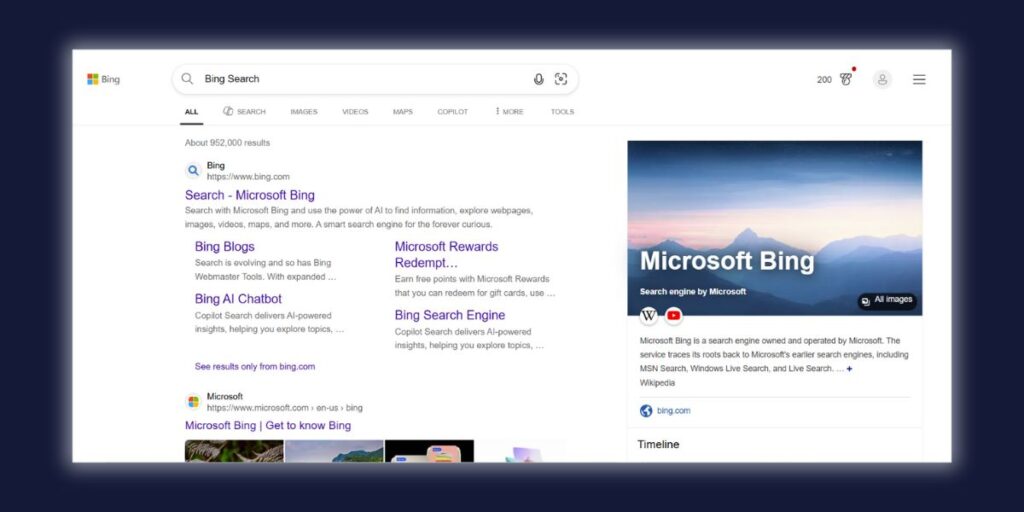Expand description with the plus icon

(x=850, y=369)
